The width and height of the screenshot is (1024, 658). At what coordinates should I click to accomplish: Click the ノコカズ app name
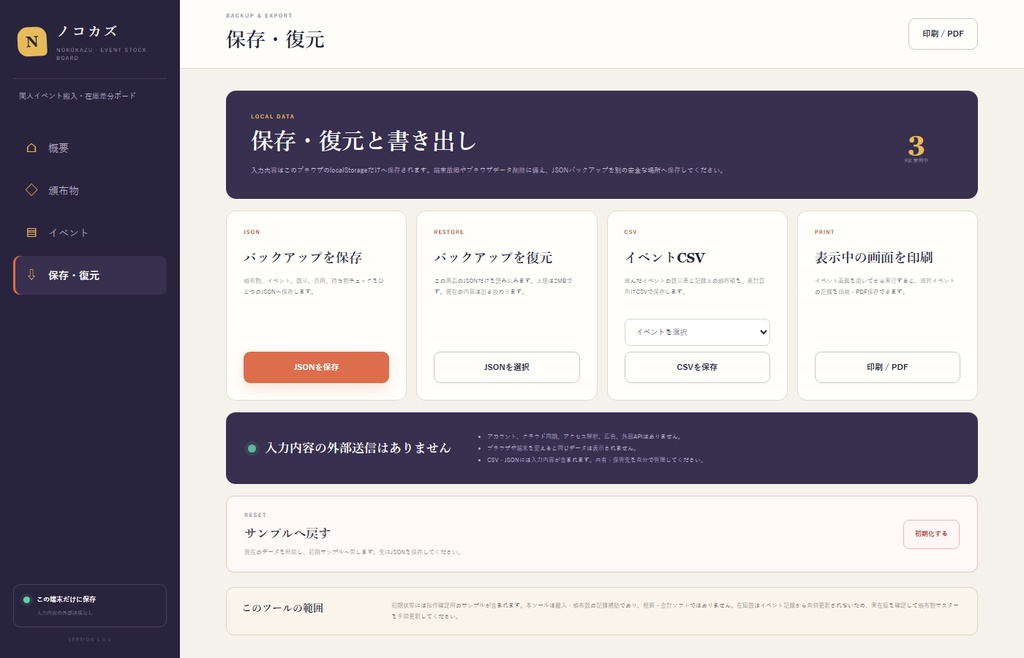(87, 31)
